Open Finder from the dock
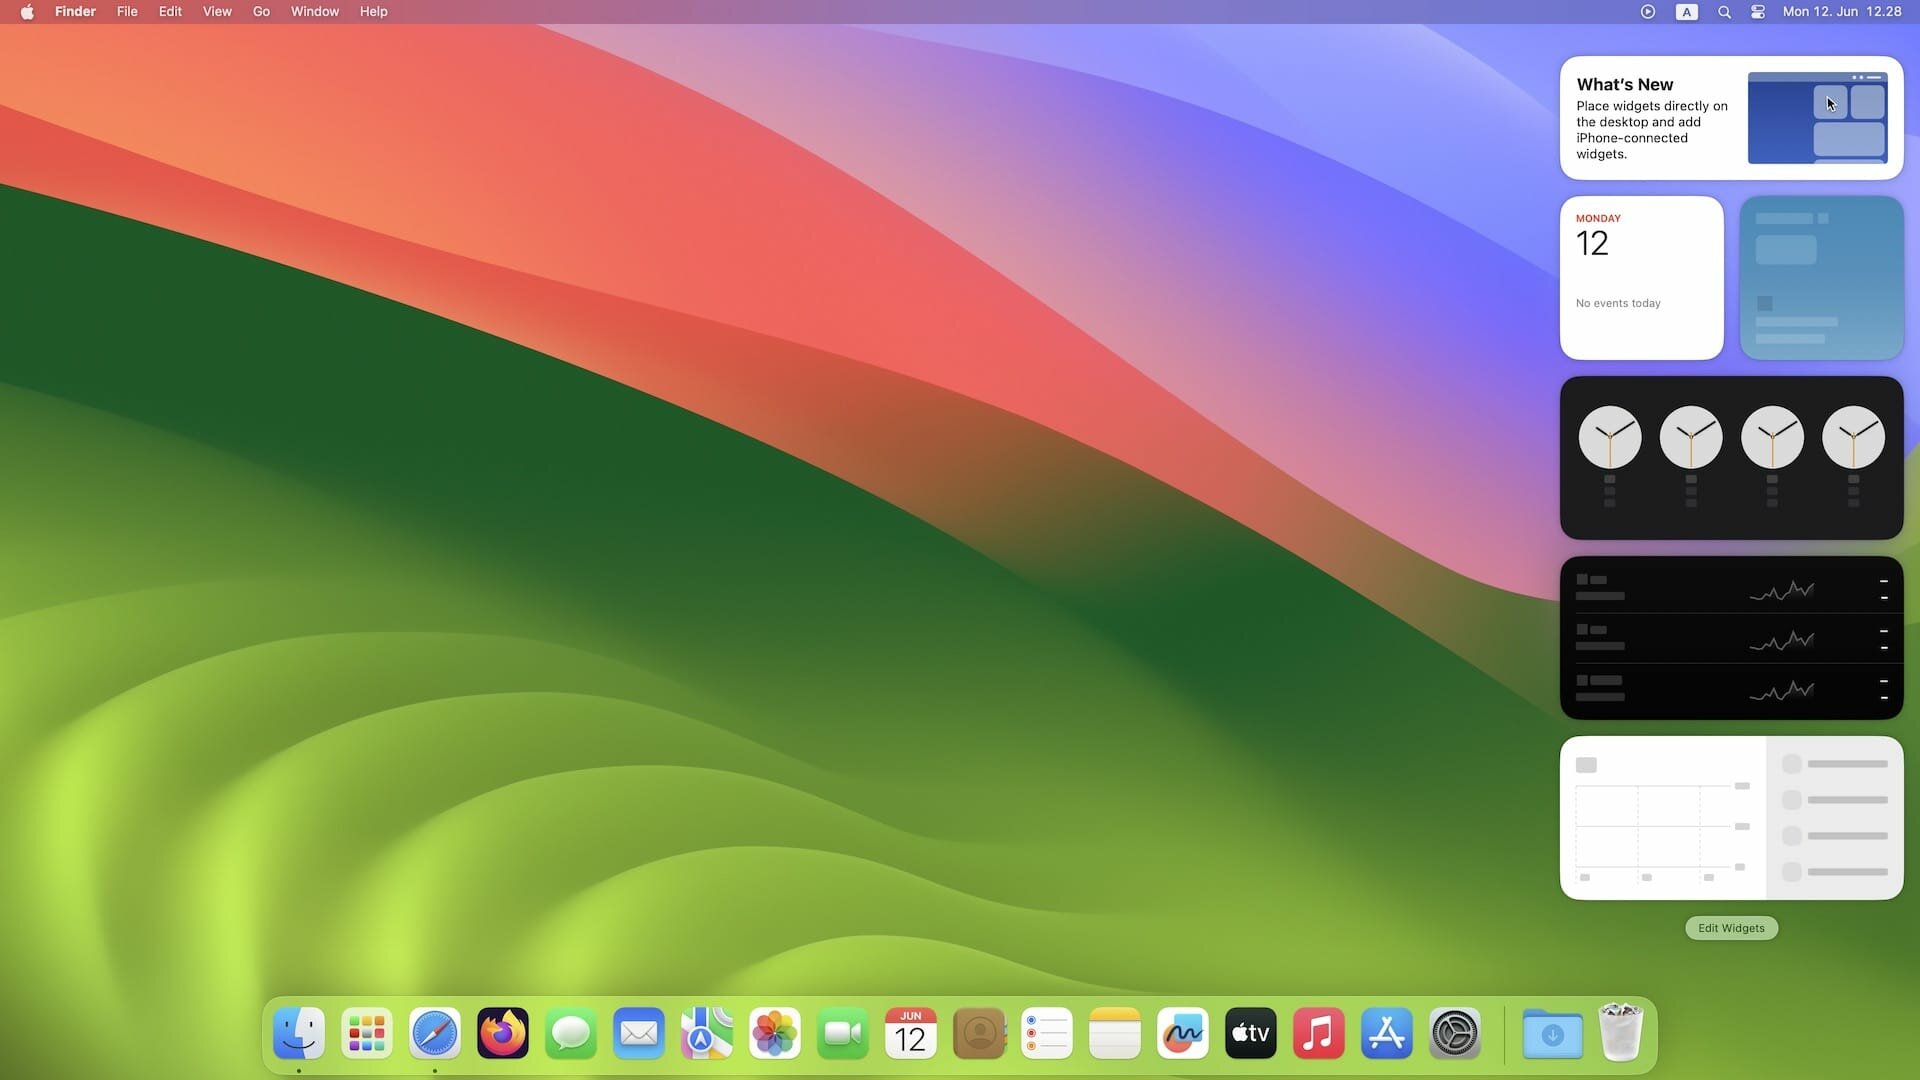1920x1080 pixels. 299,1033
